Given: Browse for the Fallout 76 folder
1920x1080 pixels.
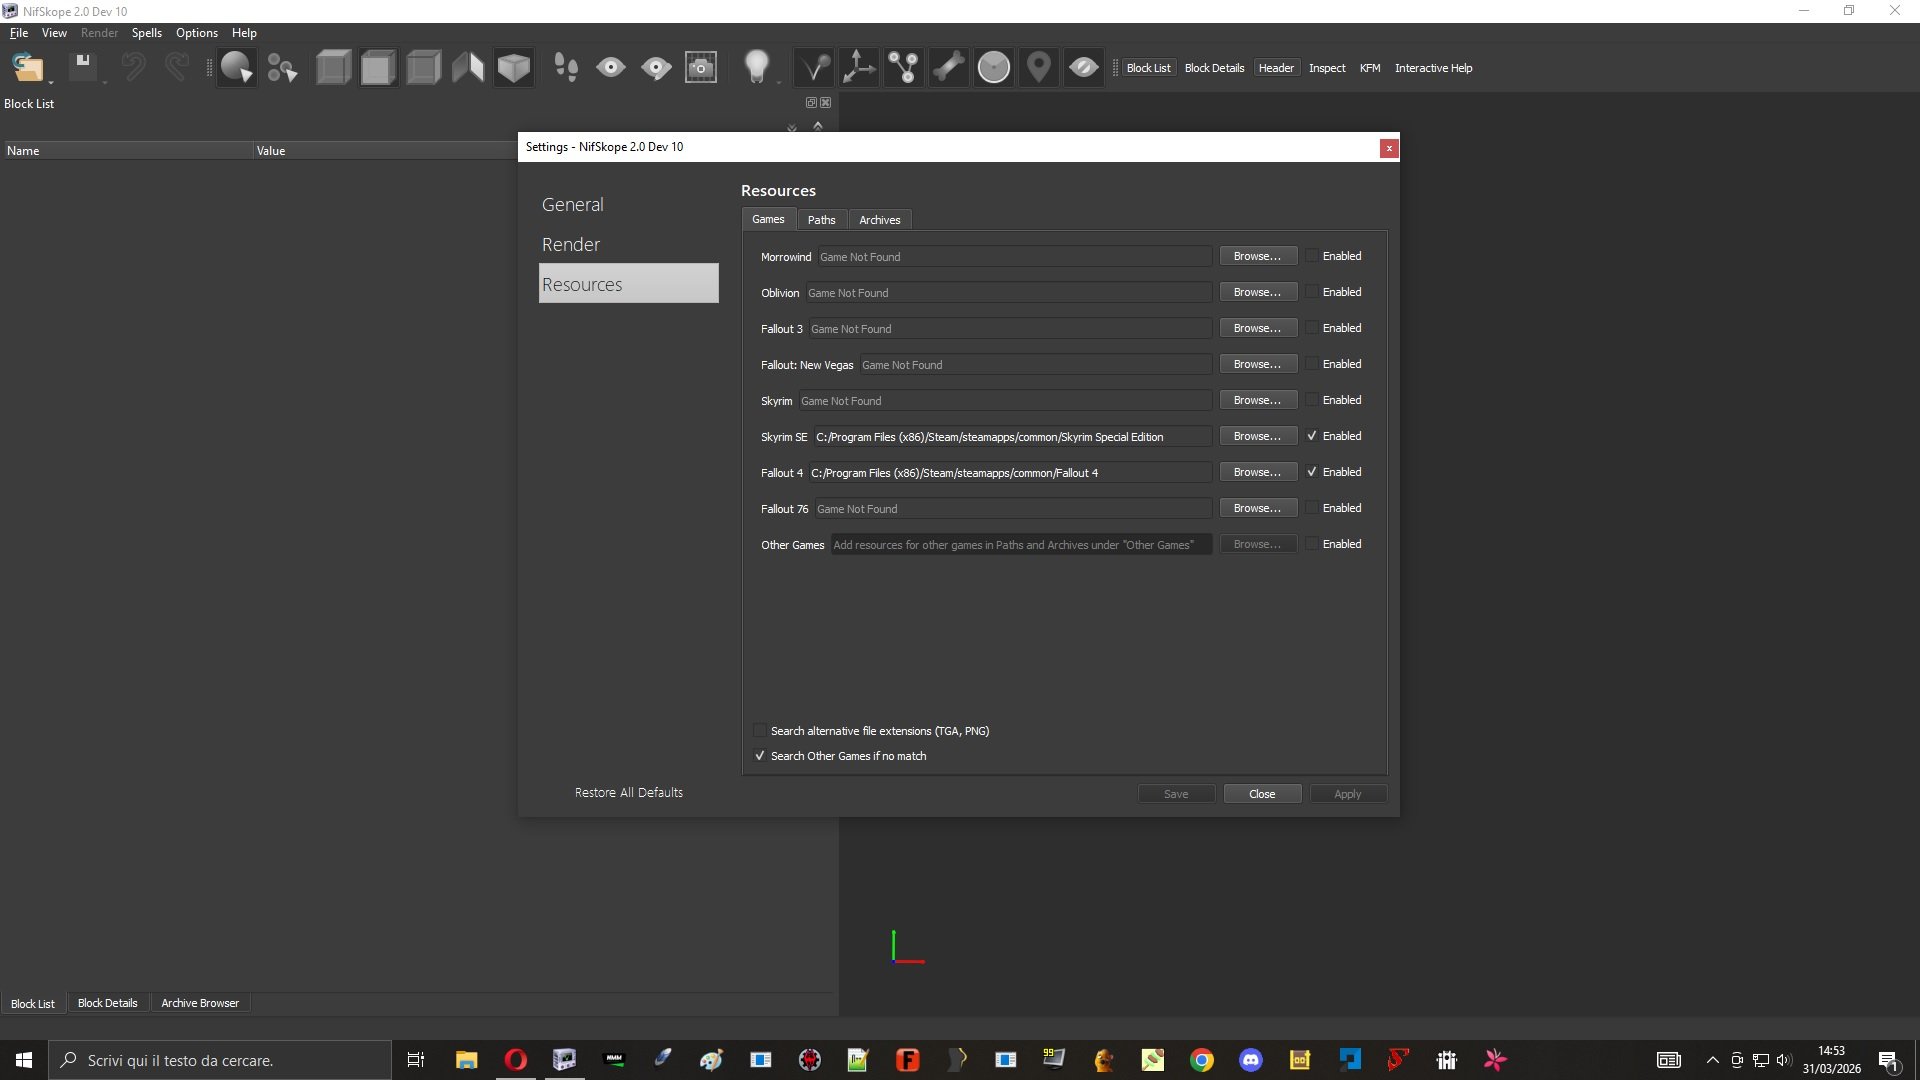Looking at the screenshot, I should pos(1257,508).
